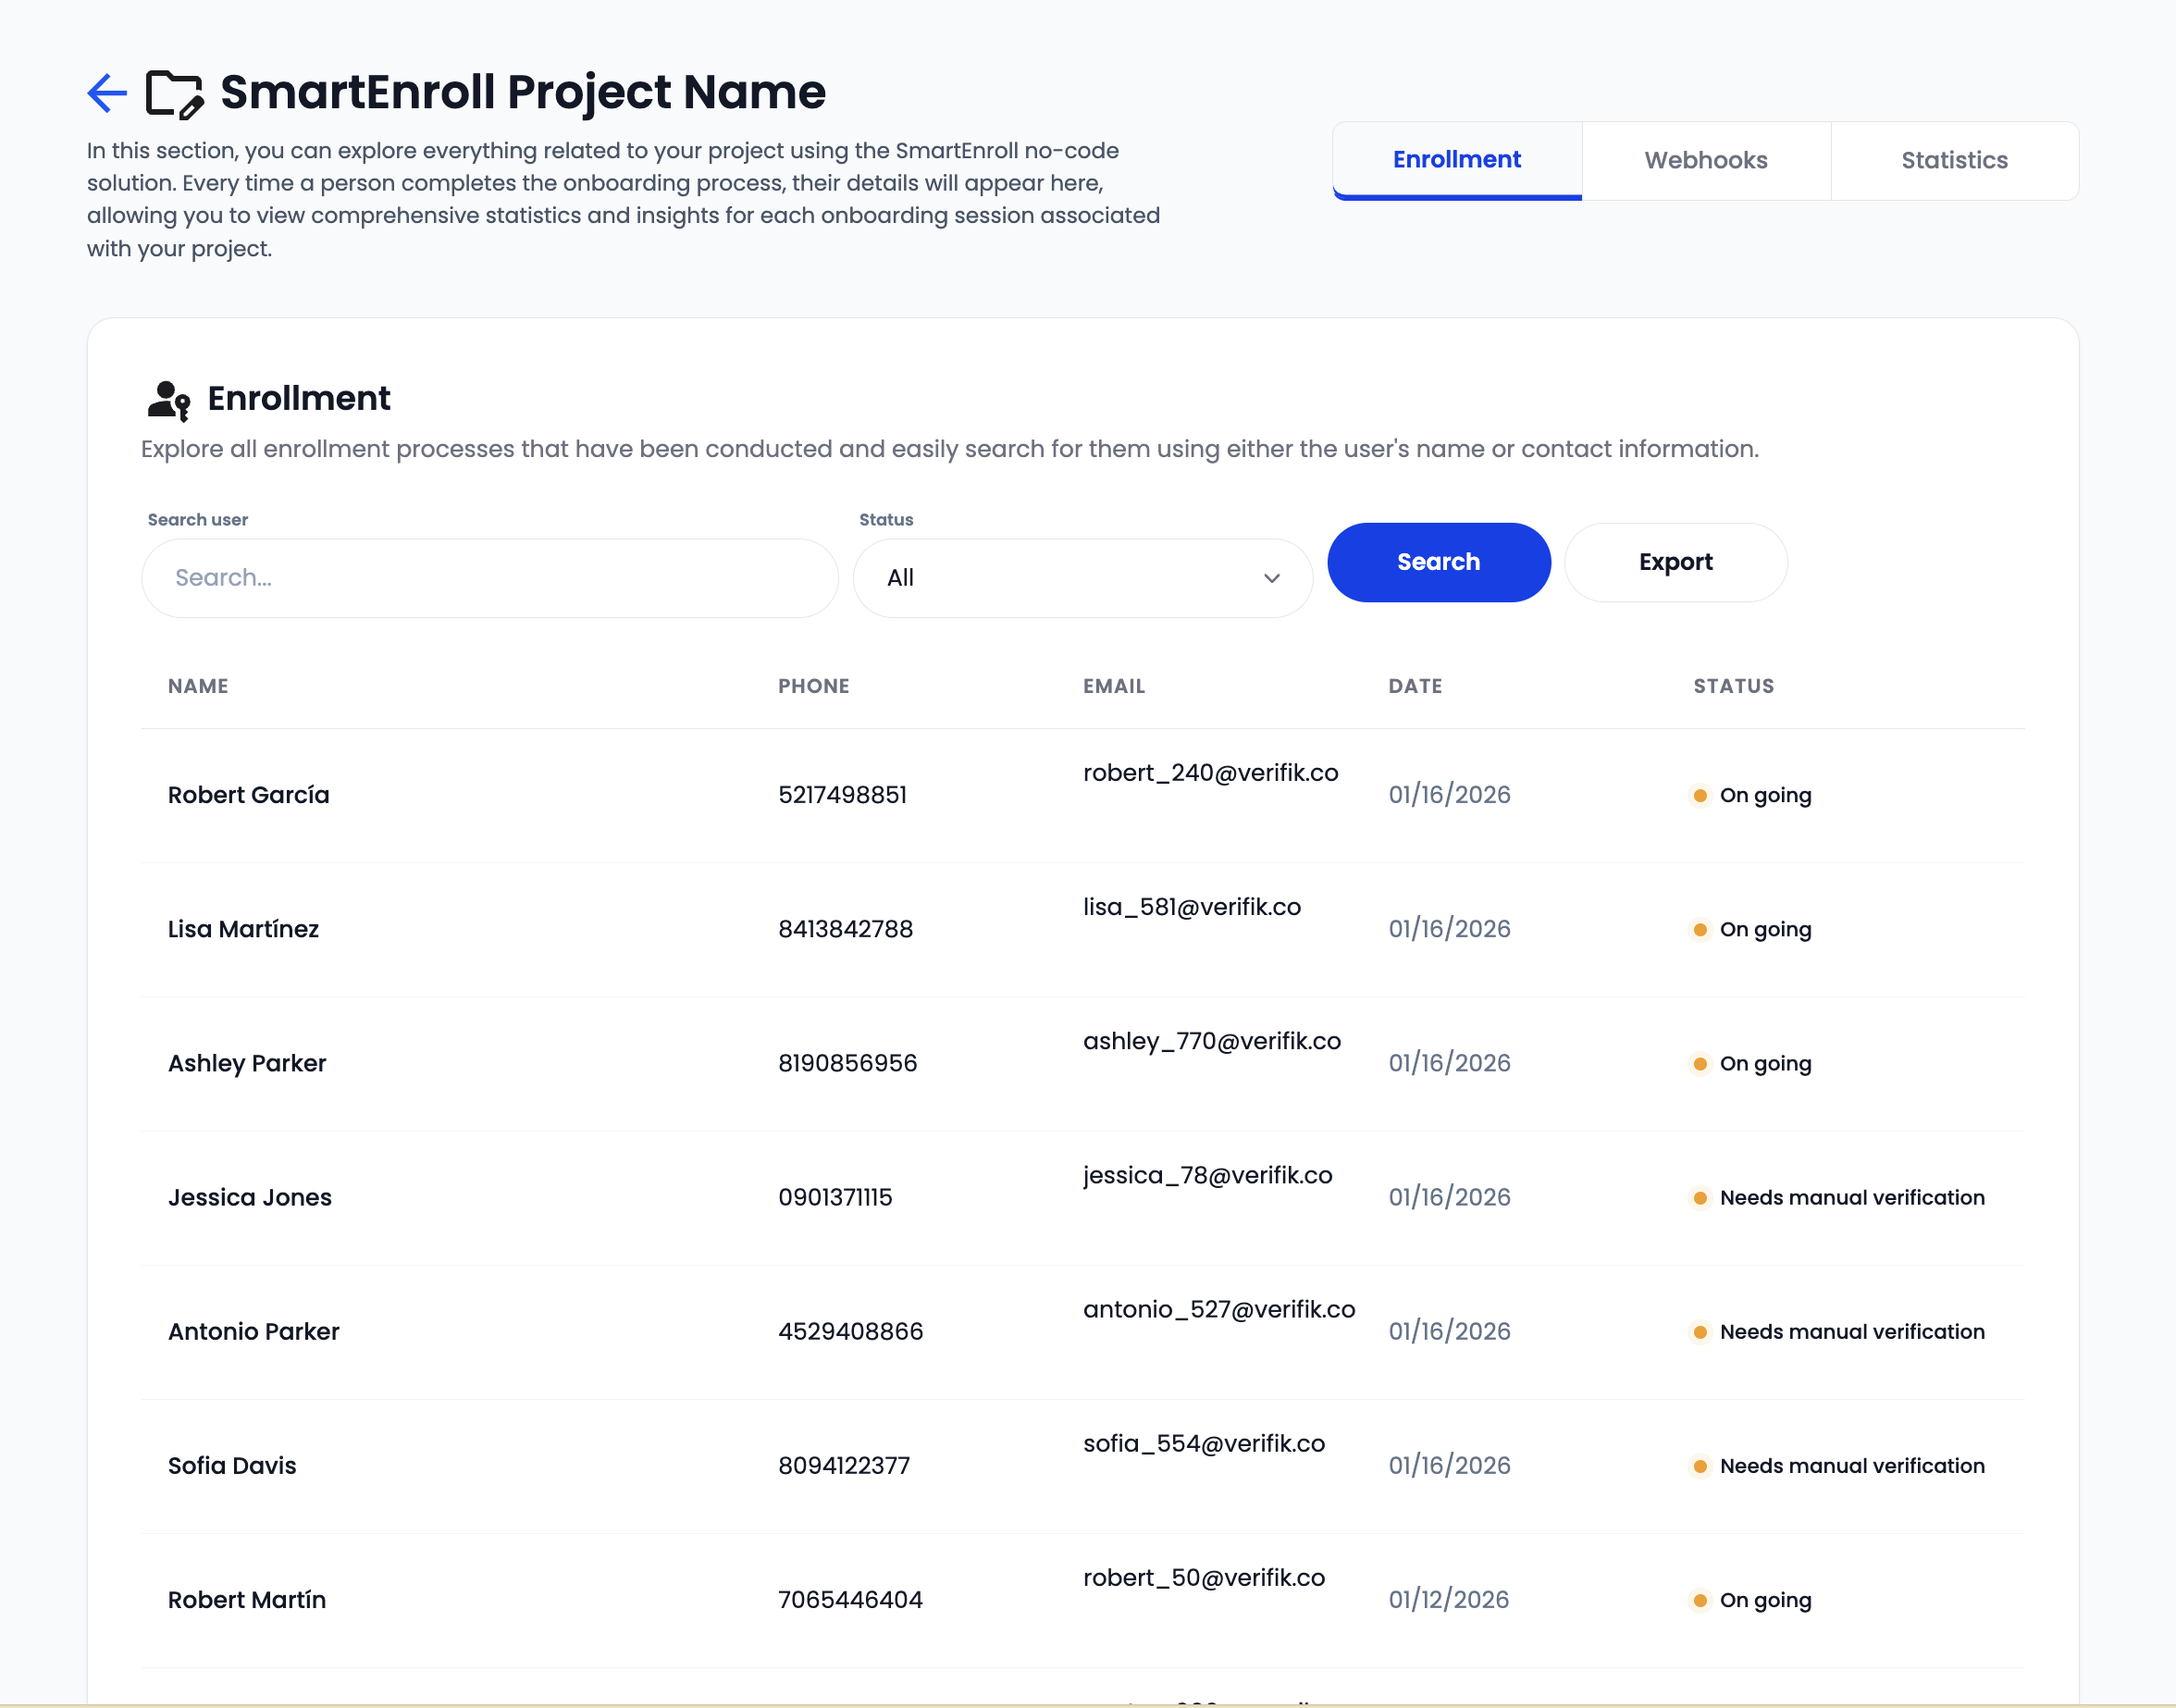2176x1708 pixels.
Task: Click the Export button
Action: [x=1675, y=562]
